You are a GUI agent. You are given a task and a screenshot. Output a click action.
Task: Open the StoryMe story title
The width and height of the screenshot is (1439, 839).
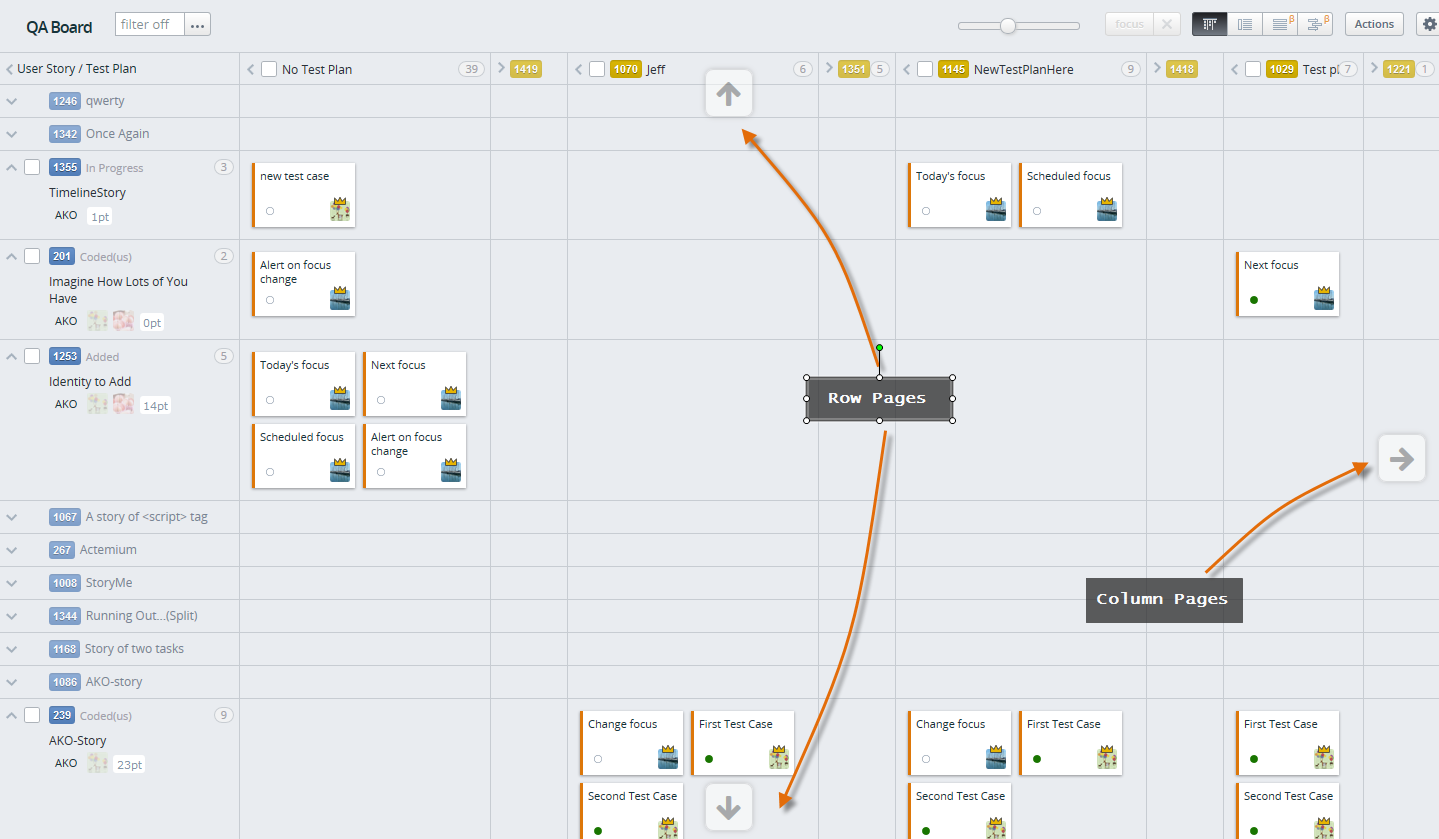coord(109,583)
